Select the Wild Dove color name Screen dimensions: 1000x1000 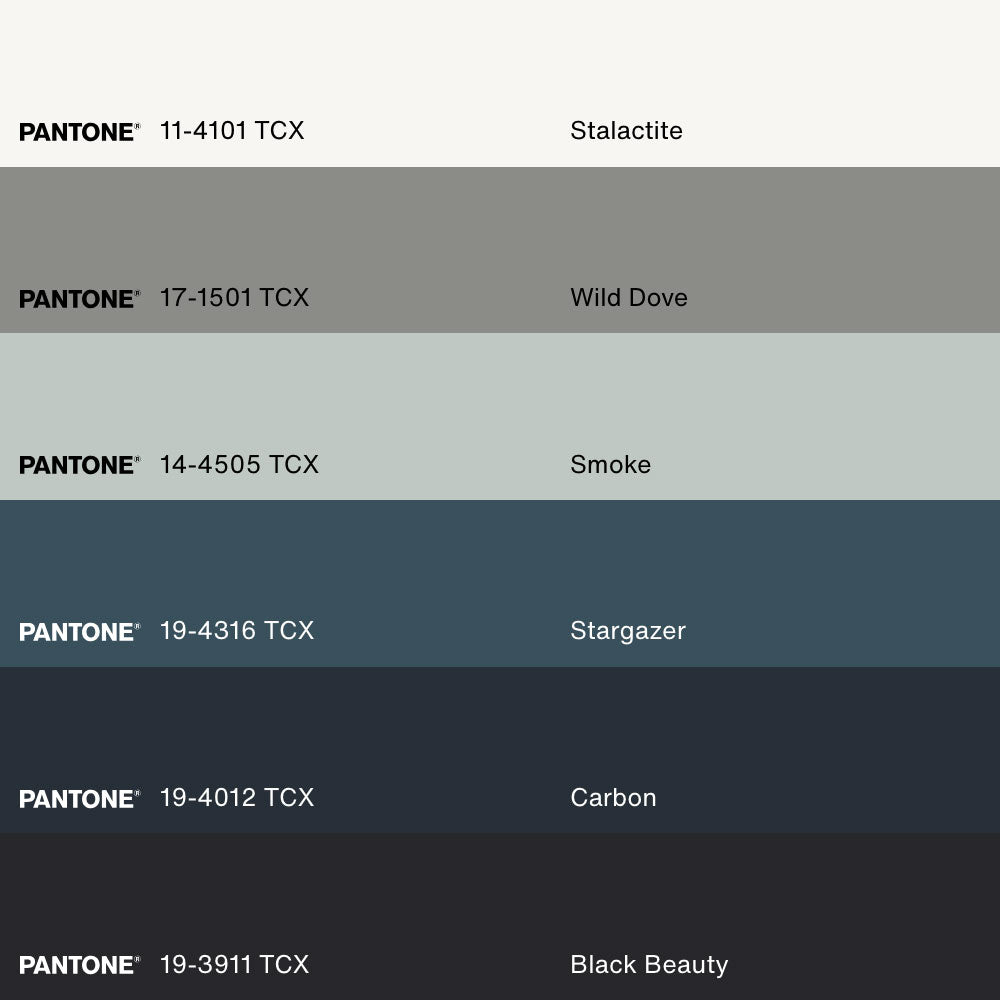pyautogui.click(x=628, y=298)
